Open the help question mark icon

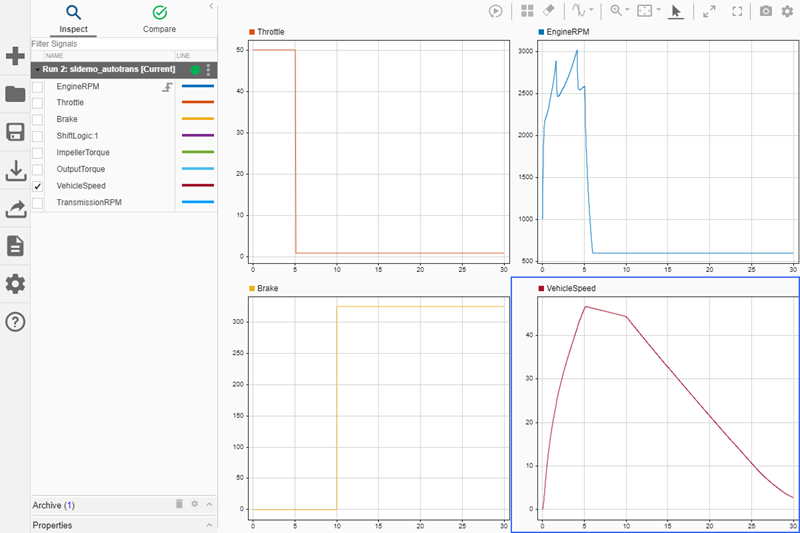click(15, 322)
